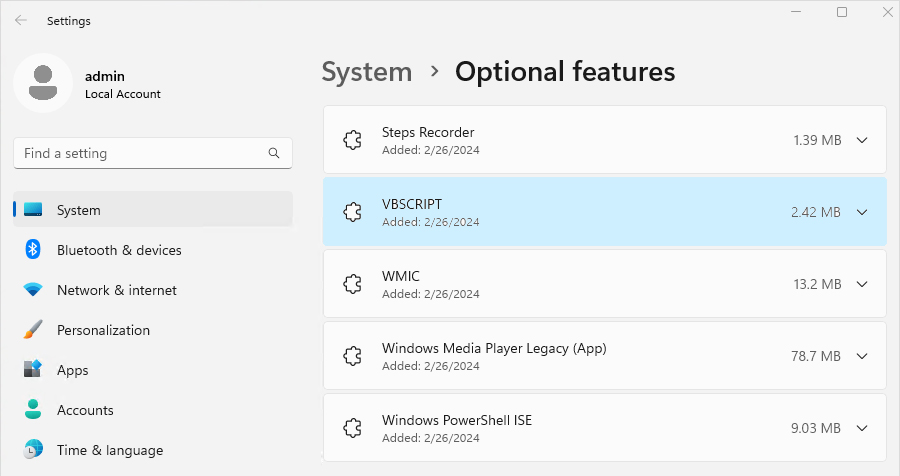Click Local Account text under admin
The height and width of the screenshot is (476, 900).
[x=123, y=94]
